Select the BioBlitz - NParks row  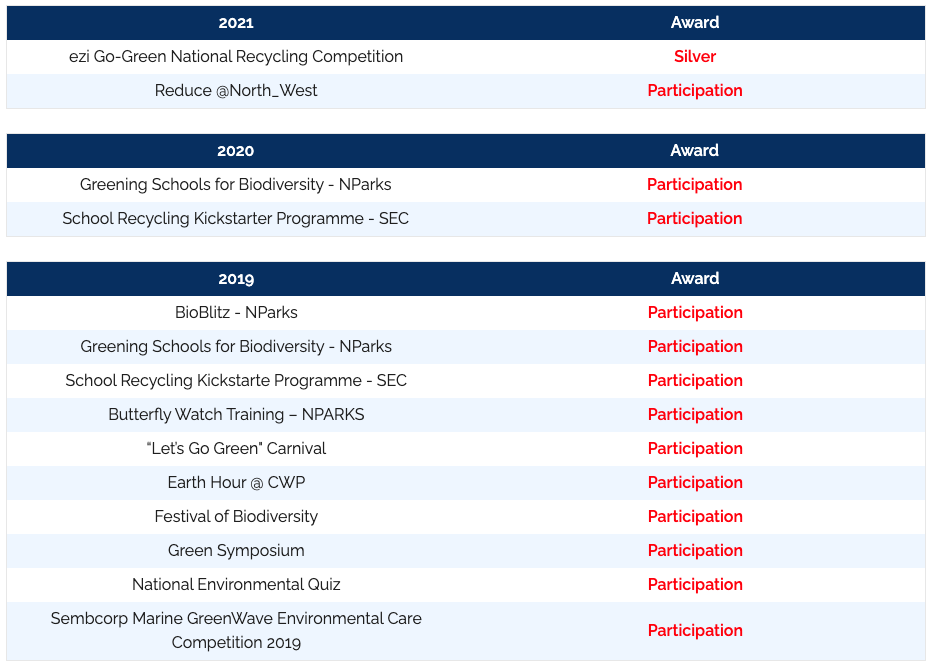click(x=236, y=313)
